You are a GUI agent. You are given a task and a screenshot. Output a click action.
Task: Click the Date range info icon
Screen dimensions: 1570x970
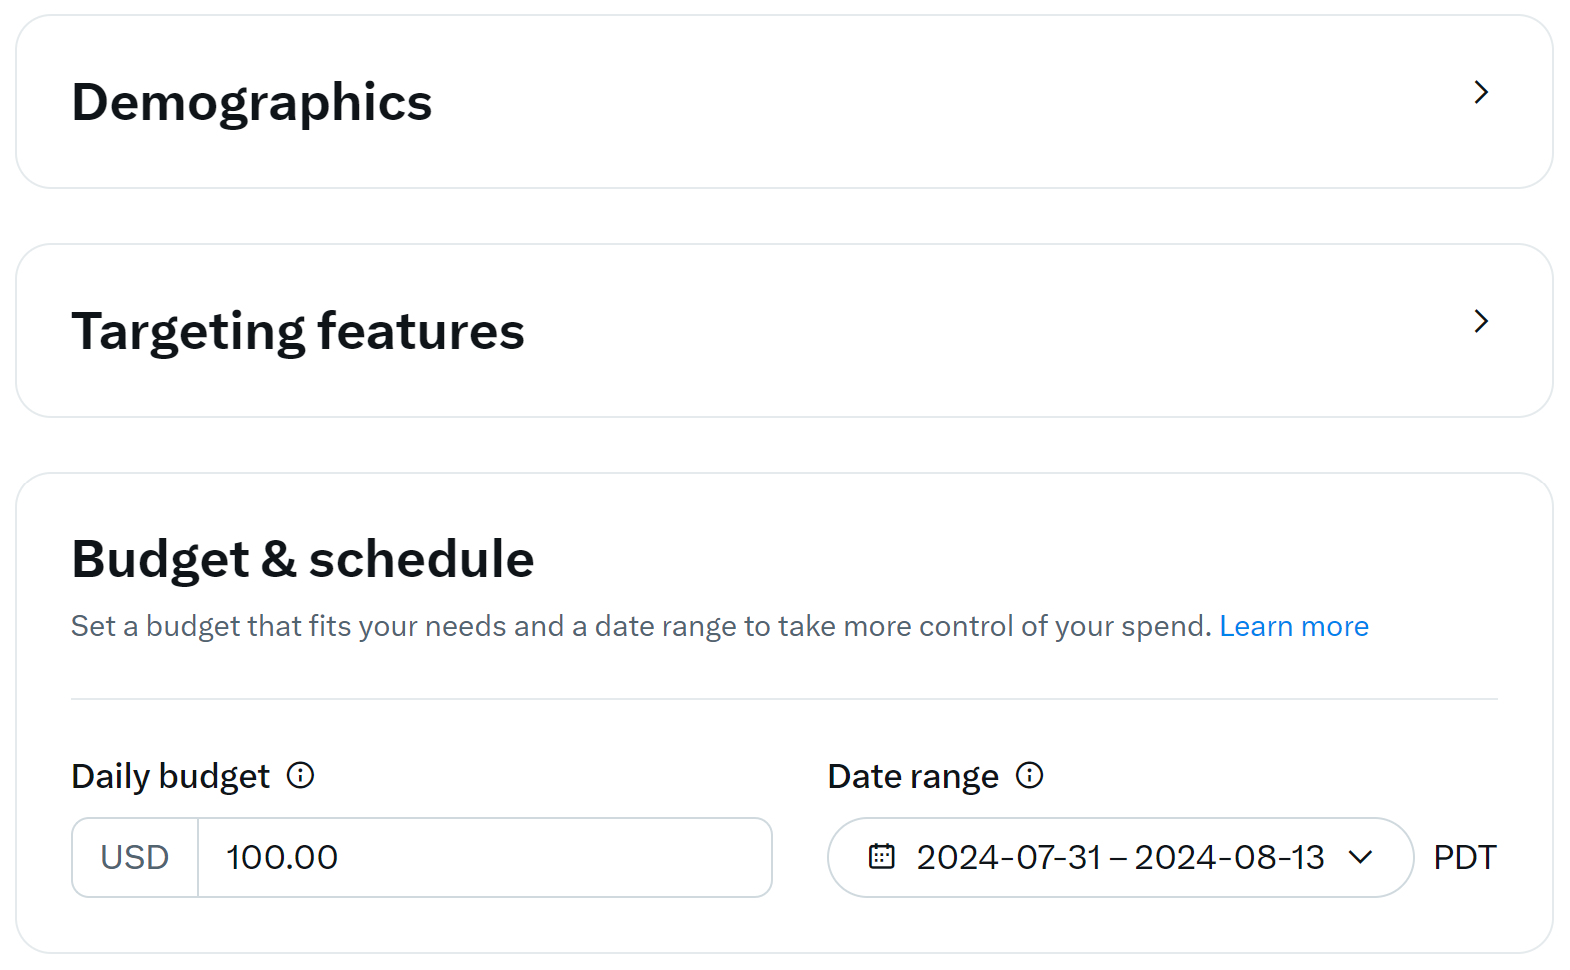[x=1029, y=775]
